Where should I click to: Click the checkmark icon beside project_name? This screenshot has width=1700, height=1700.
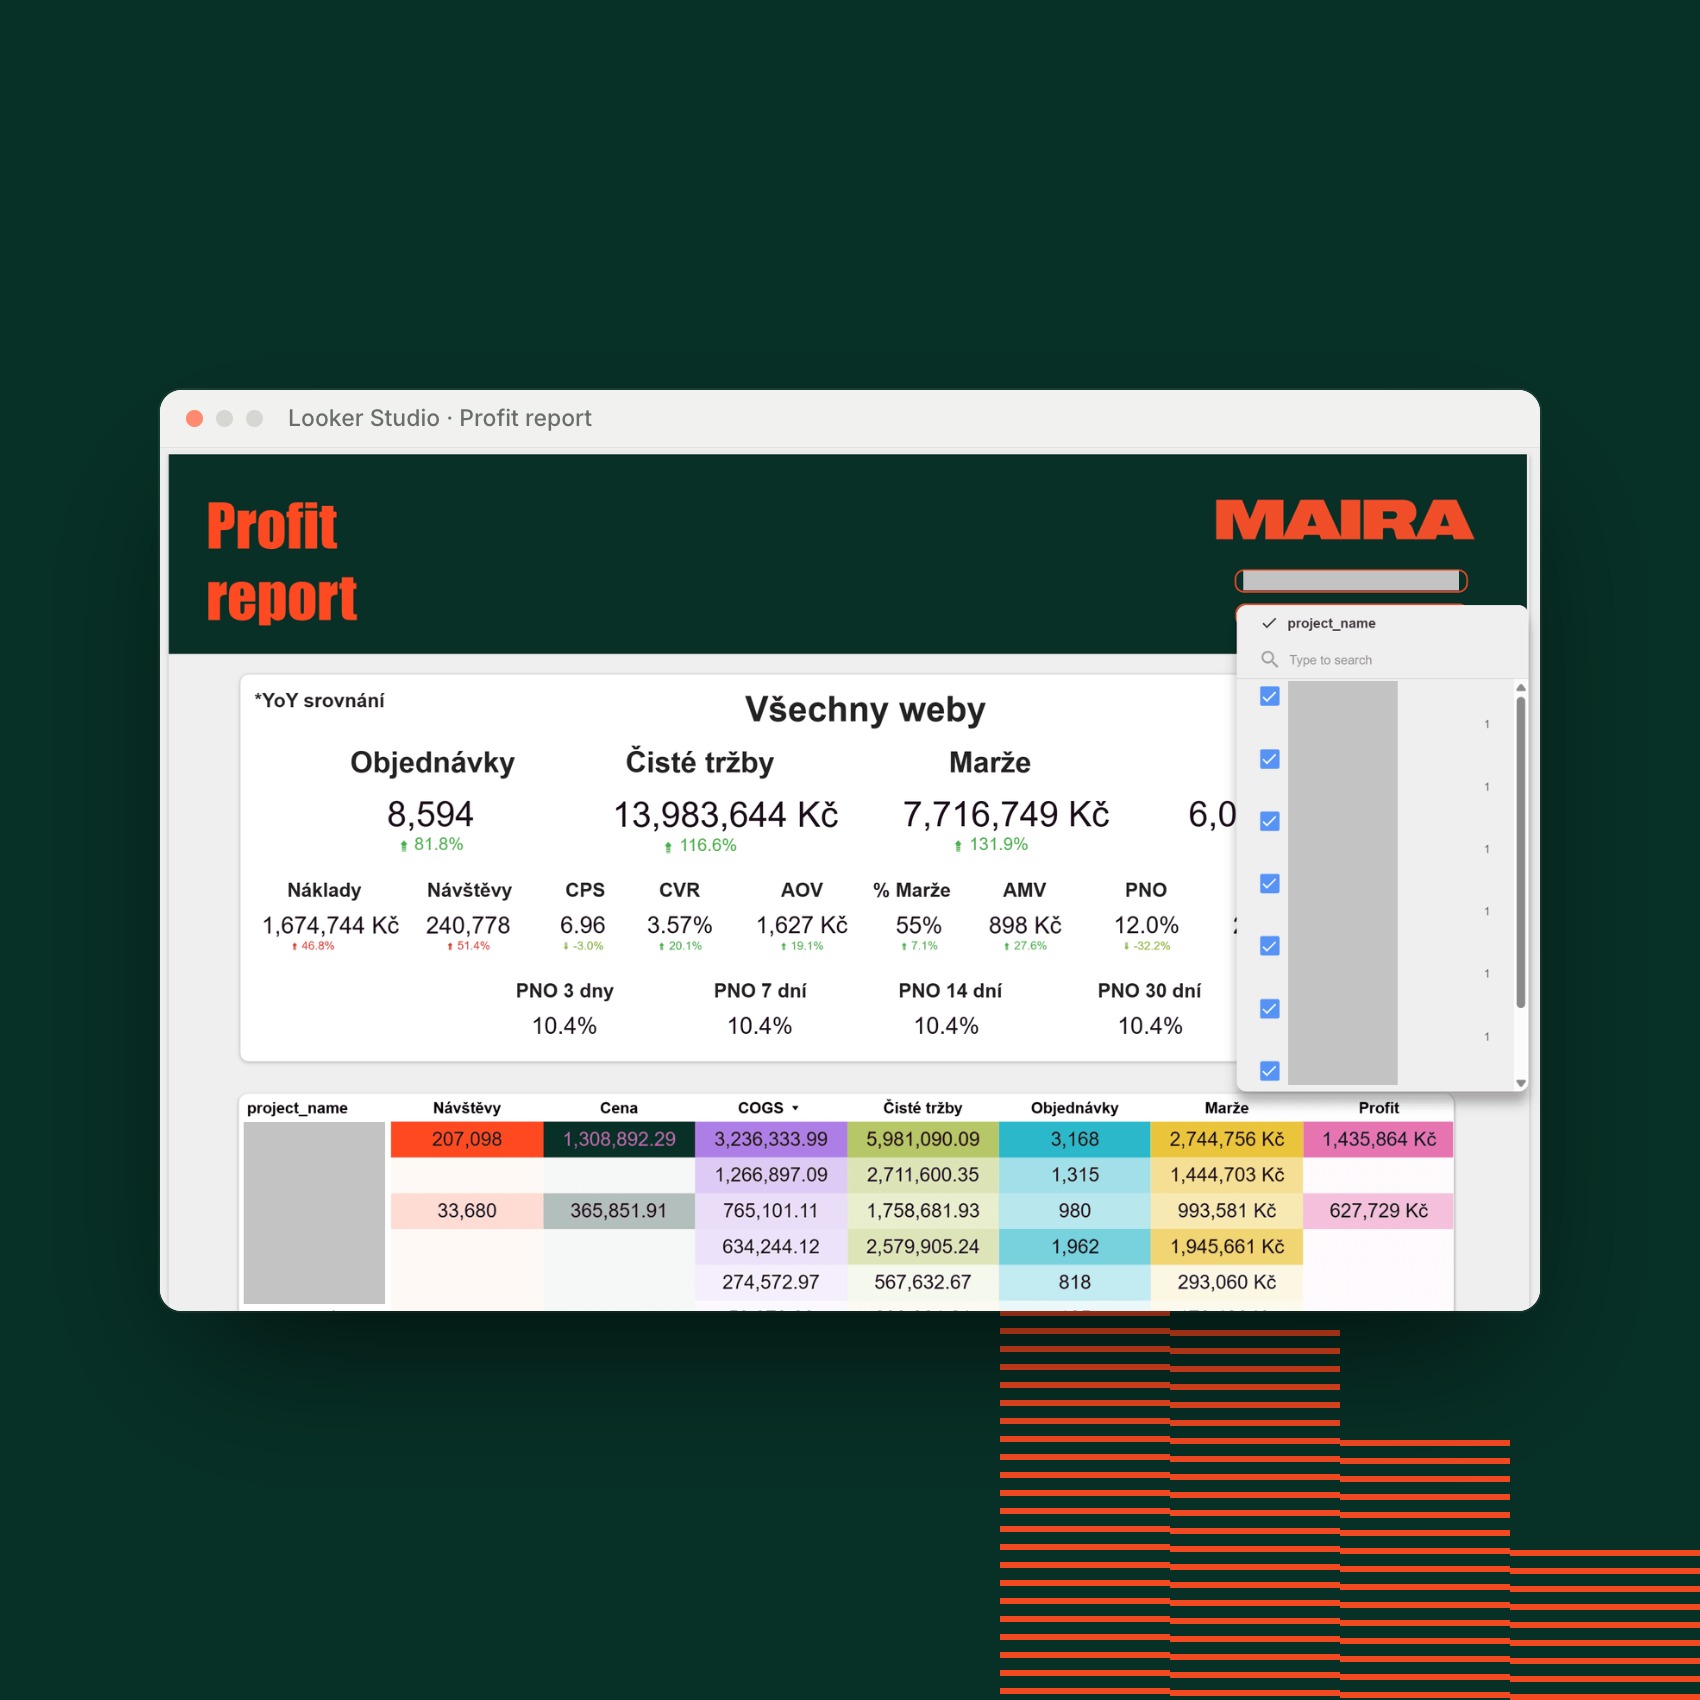(x=1269, y=623)
